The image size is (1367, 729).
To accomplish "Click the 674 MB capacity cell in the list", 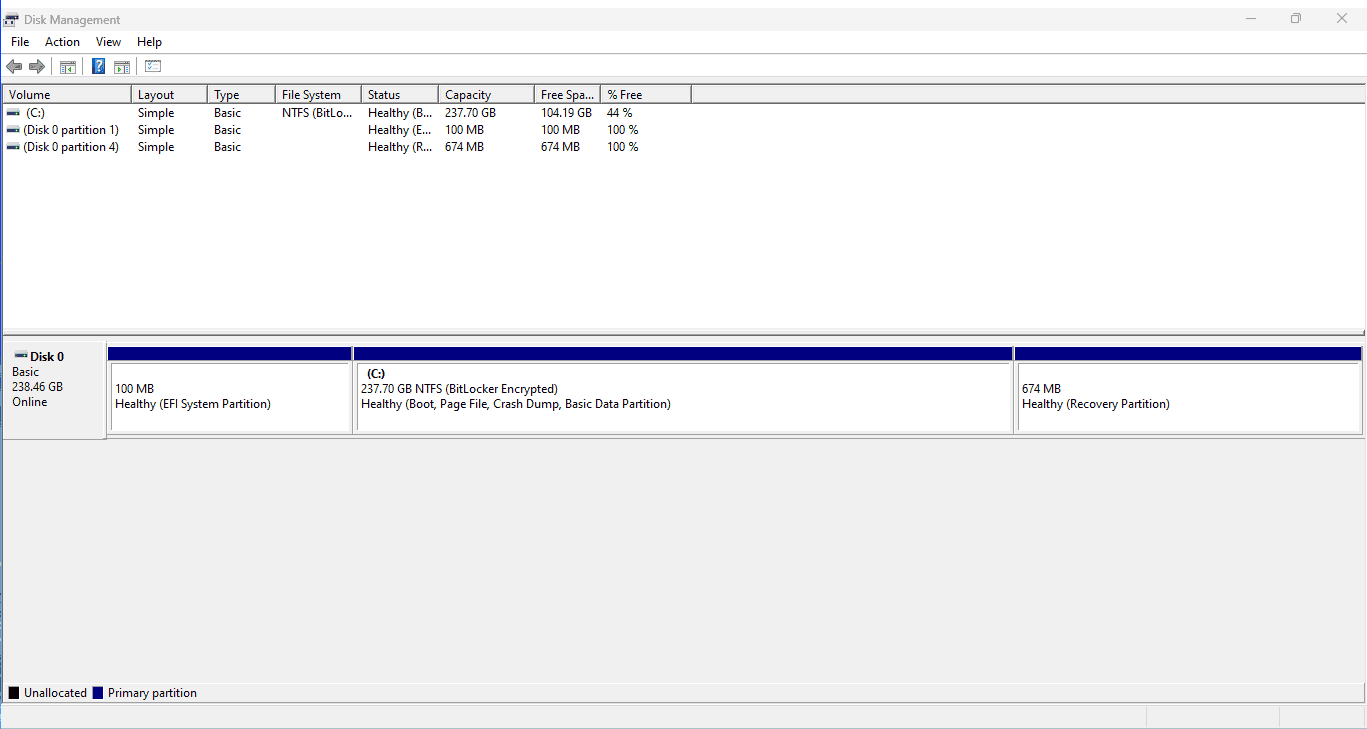I will coord(464,147).
